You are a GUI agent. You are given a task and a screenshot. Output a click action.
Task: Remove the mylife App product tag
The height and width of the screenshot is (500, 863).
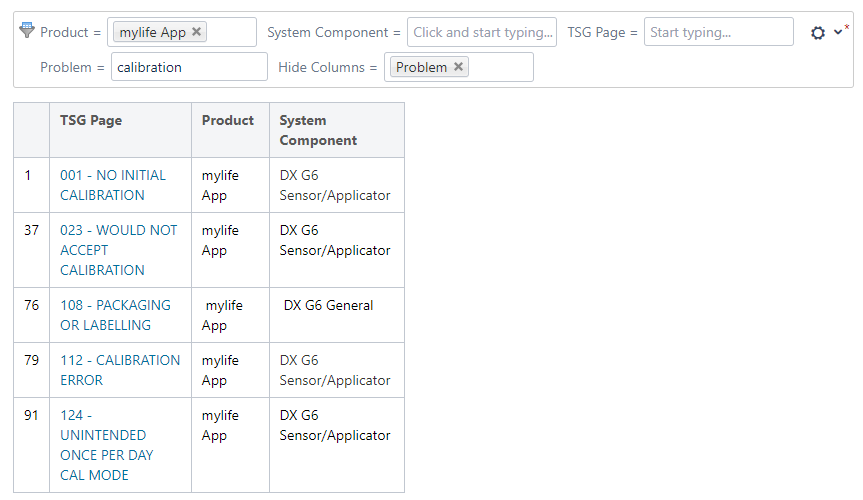click(x=196, y=32)
